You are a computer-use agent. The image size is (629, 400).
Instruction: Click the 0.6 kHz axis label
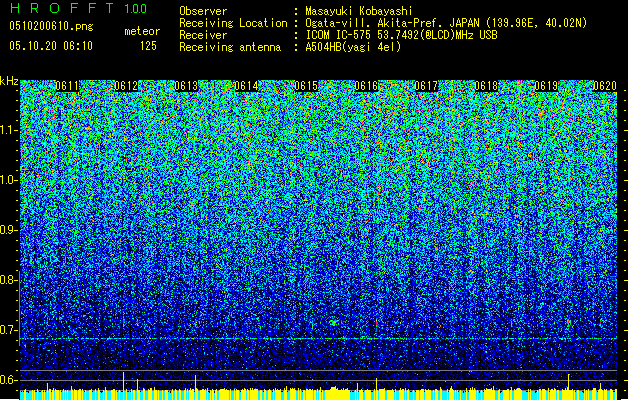click(9, 380)
